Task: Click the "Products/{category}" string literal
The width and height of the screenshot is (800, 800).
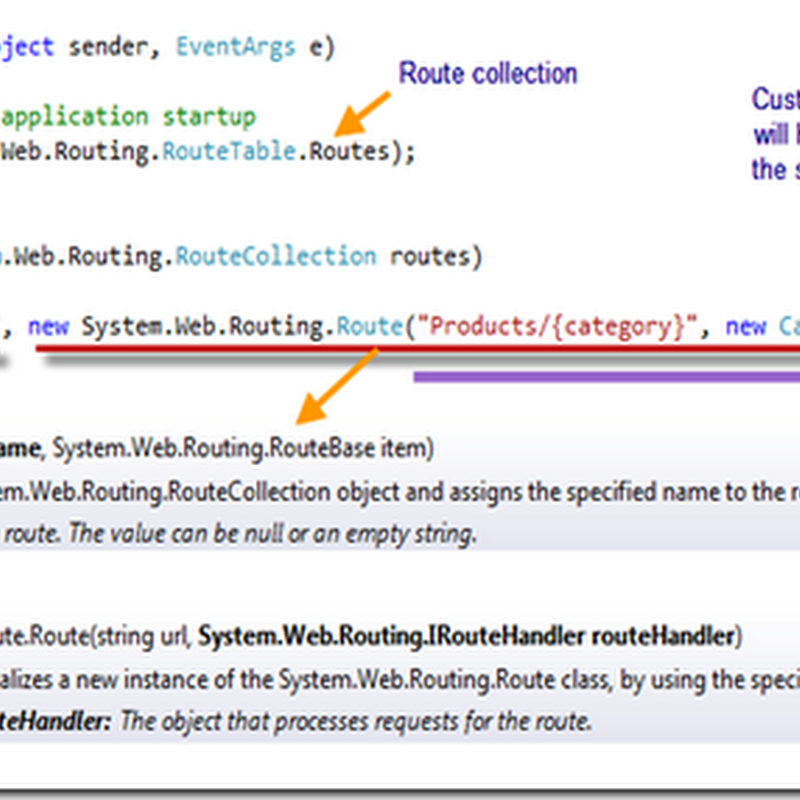Action: pos(558,327)
